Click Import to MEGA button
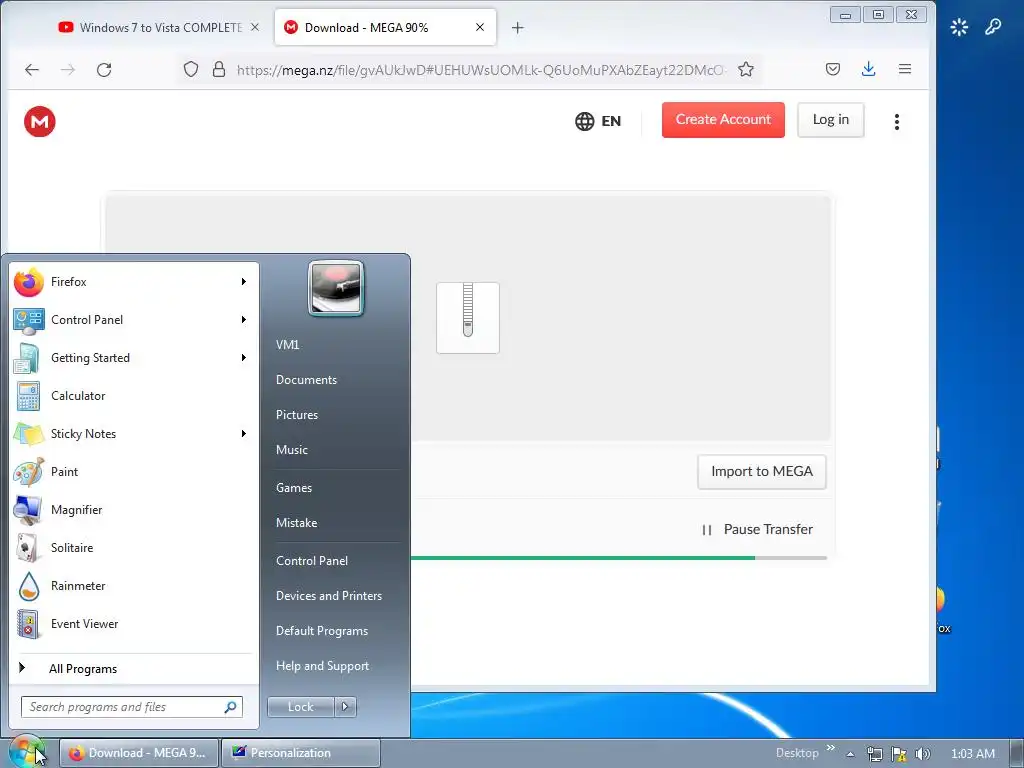The height and width of the screenshot is (768, 1024). pos(761,472)
